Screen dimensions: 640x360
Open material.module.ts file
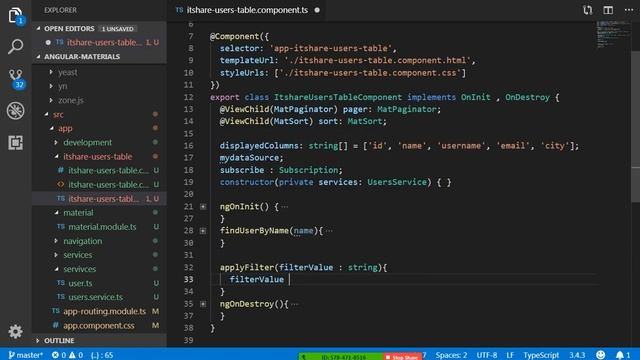coord(99,227)
